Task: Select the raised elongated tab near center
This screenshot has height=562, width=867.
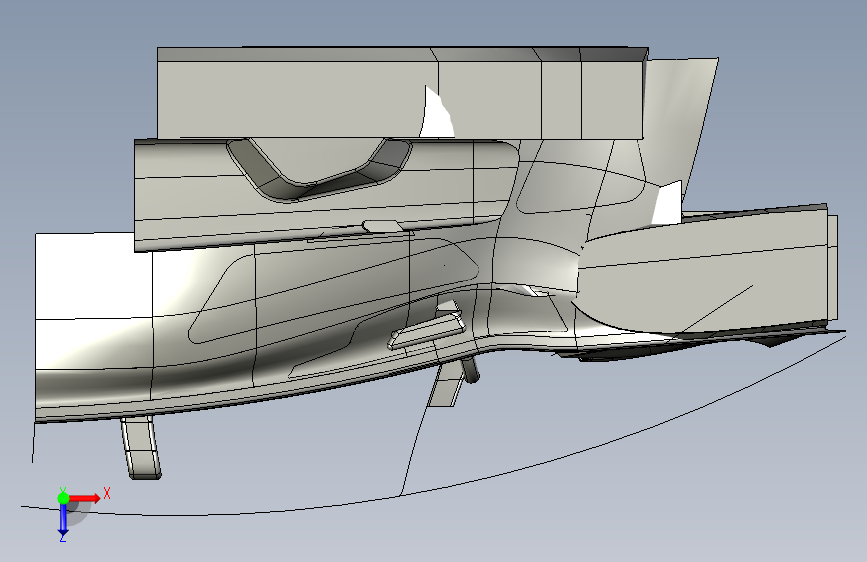Action: coord(427,331)
